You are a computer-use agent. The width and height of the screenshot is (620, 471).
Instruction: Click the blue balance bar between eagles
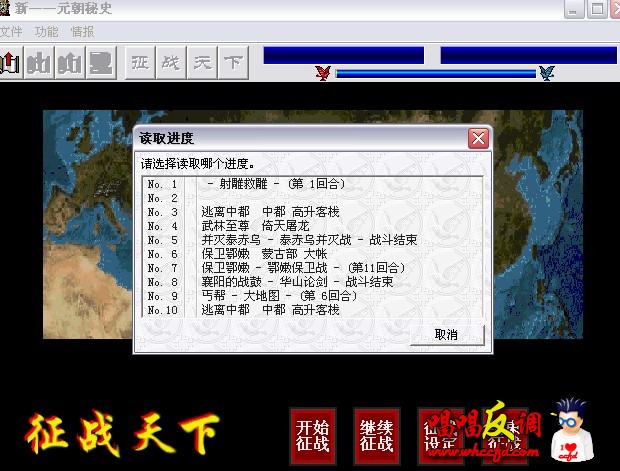click(435, 73)
